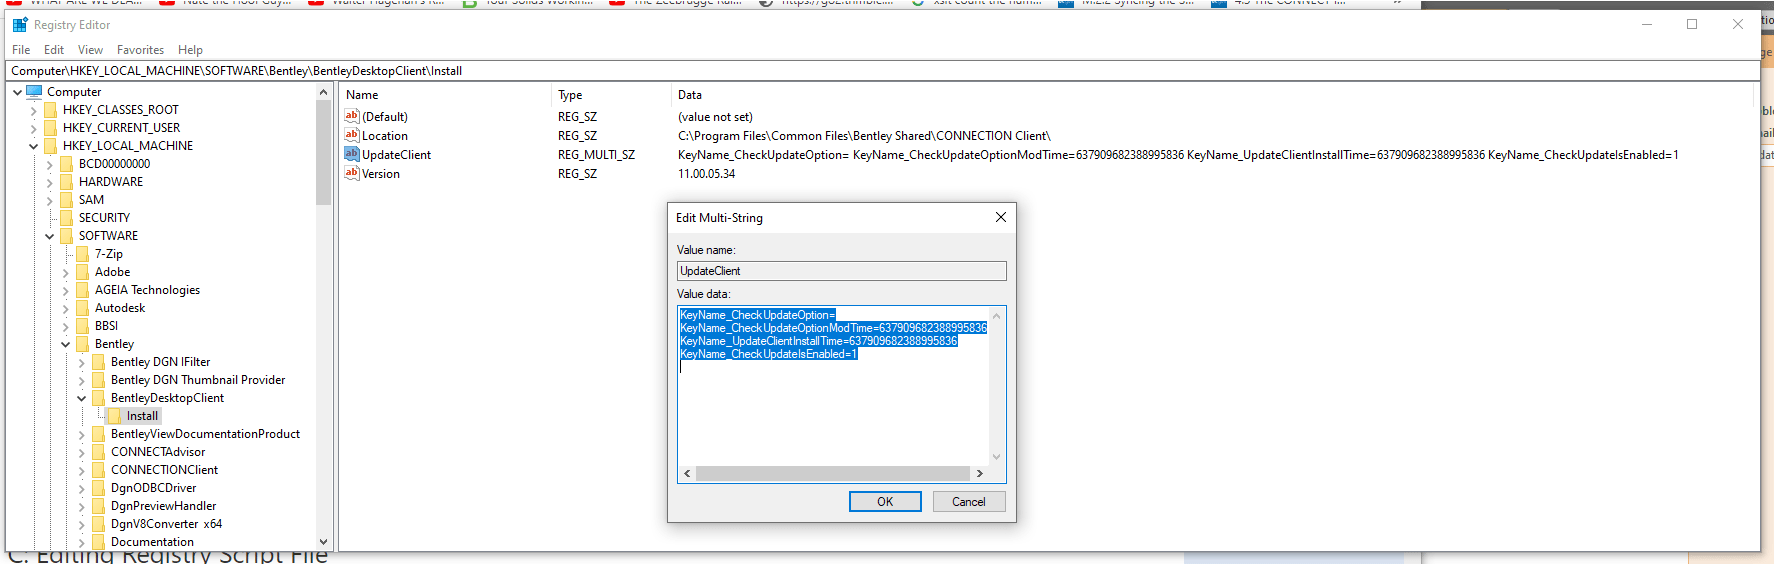Select the CONNECTAdvisor folder icon
Screen dimensions: 1774x564
(99, 452)
